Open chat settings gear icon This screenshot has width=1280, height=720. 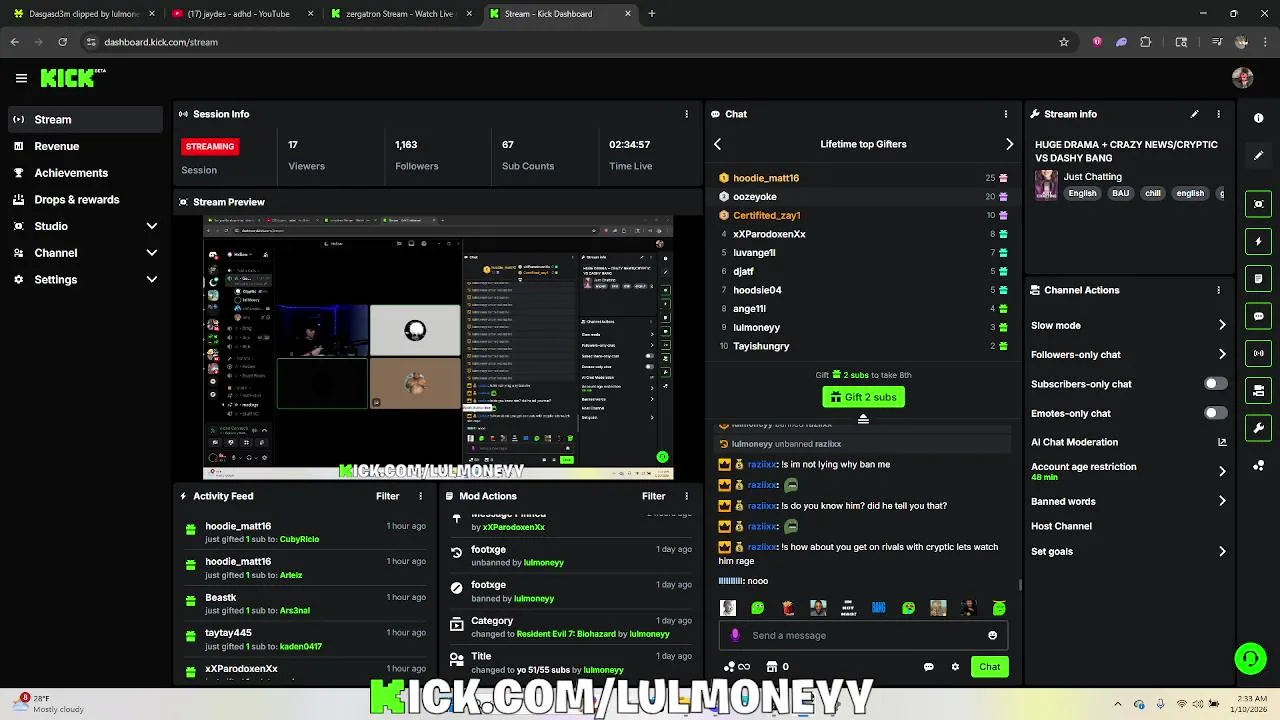click(955, 667)
